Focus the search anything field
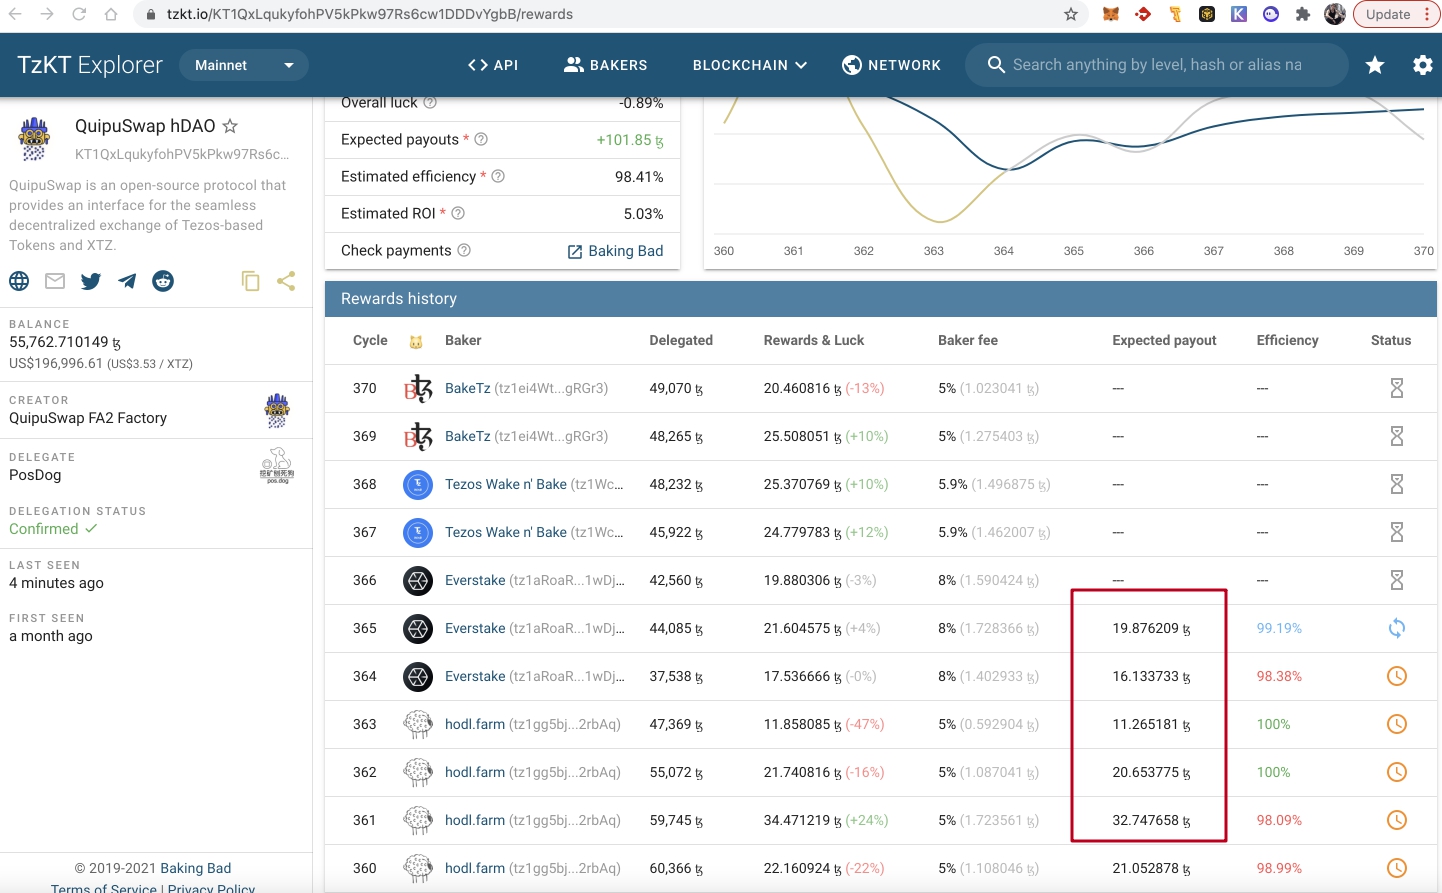 pyautogui.click(x=1157, y=65)
